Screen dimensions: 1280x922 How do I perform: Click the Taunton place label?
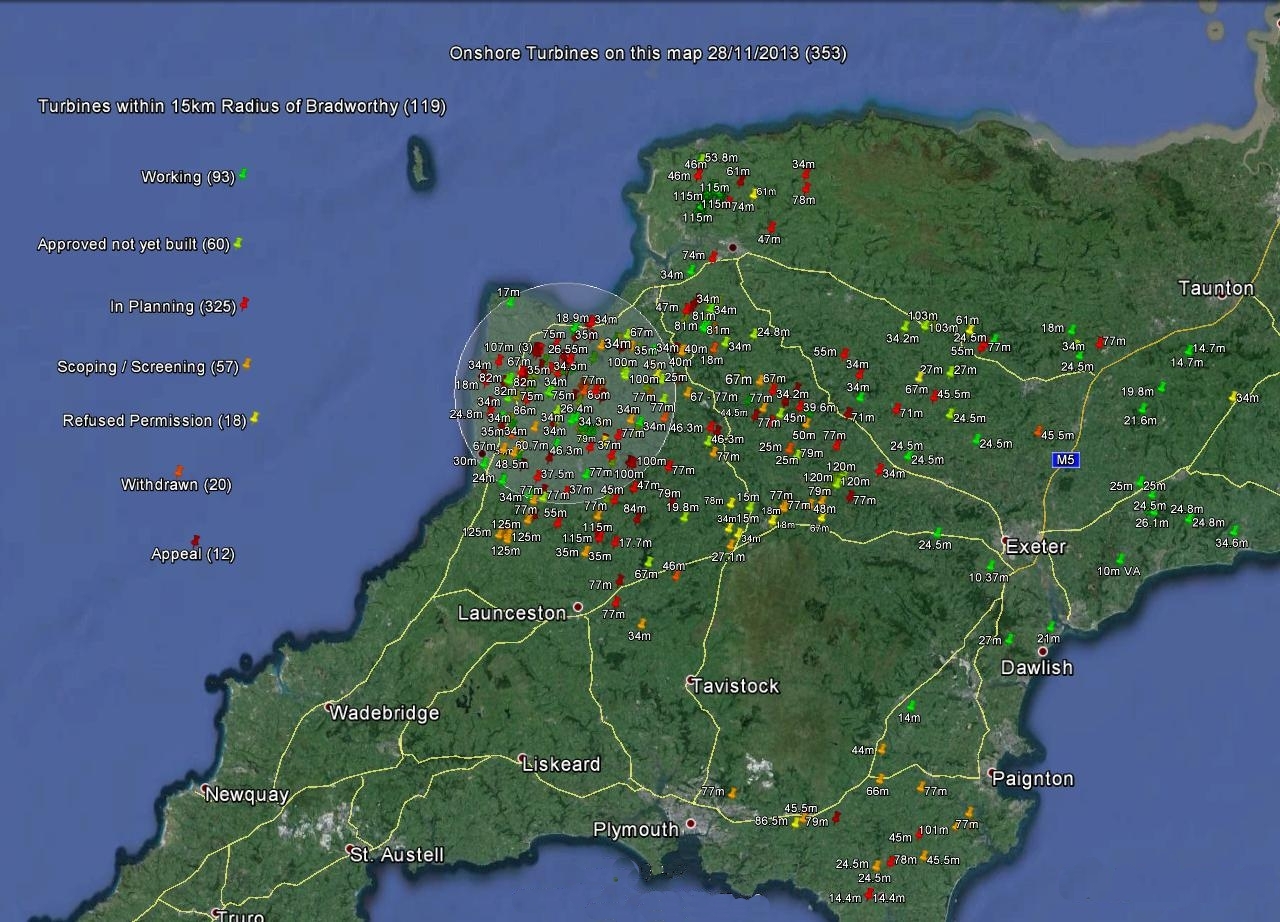[1215, 288]
